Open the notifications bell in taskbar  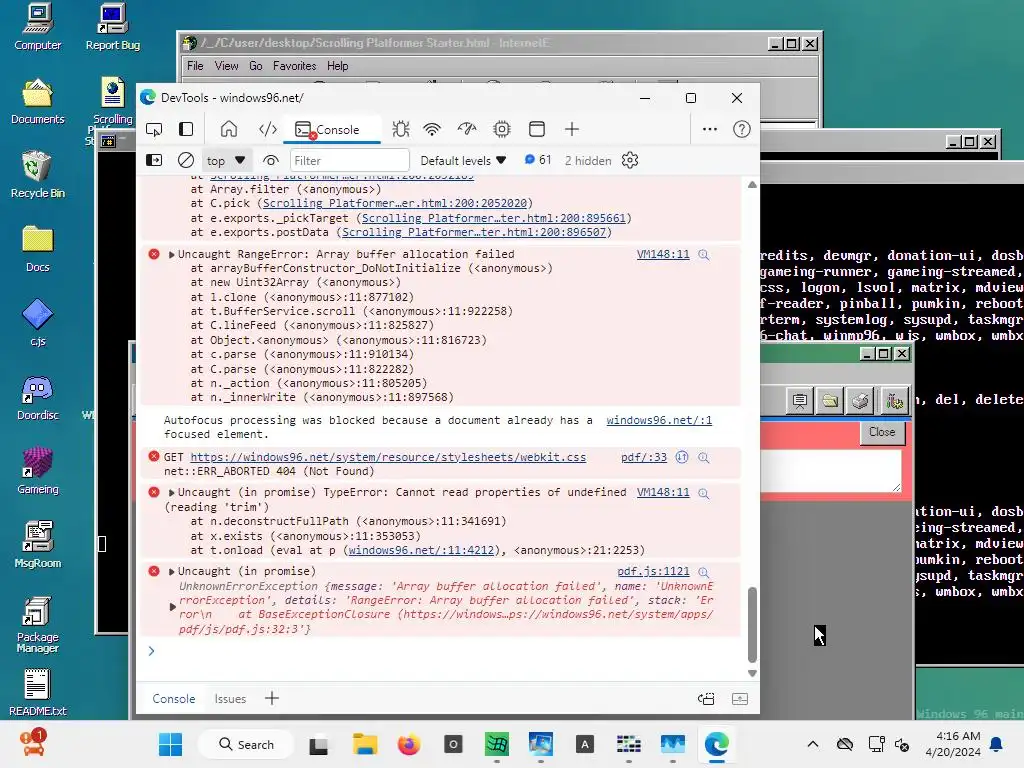pos(997,744)
